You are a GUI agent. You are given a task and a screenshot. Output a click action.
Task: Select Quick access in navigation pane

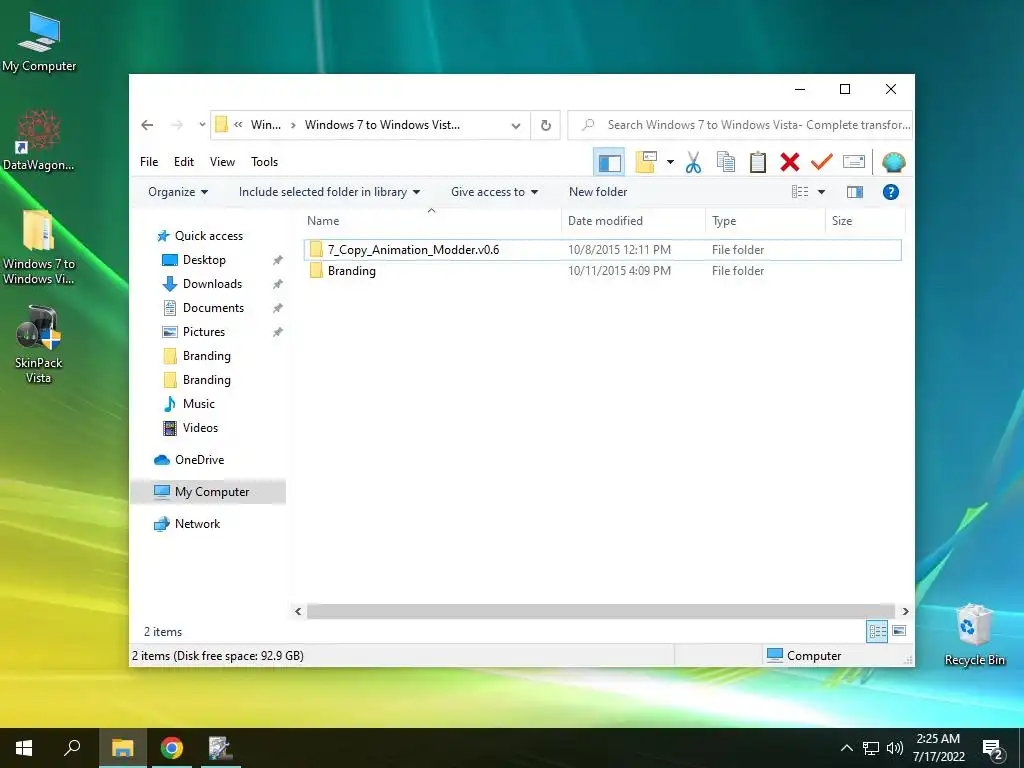208,236
